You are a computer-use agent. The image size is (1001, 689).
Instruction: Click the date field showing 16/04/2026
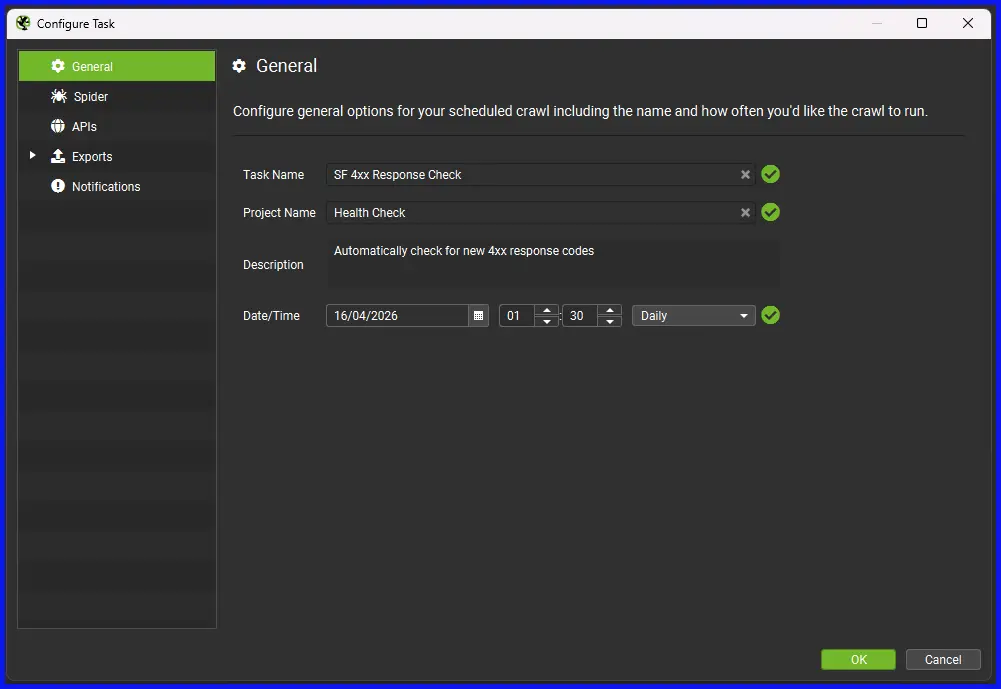(397, 315)
